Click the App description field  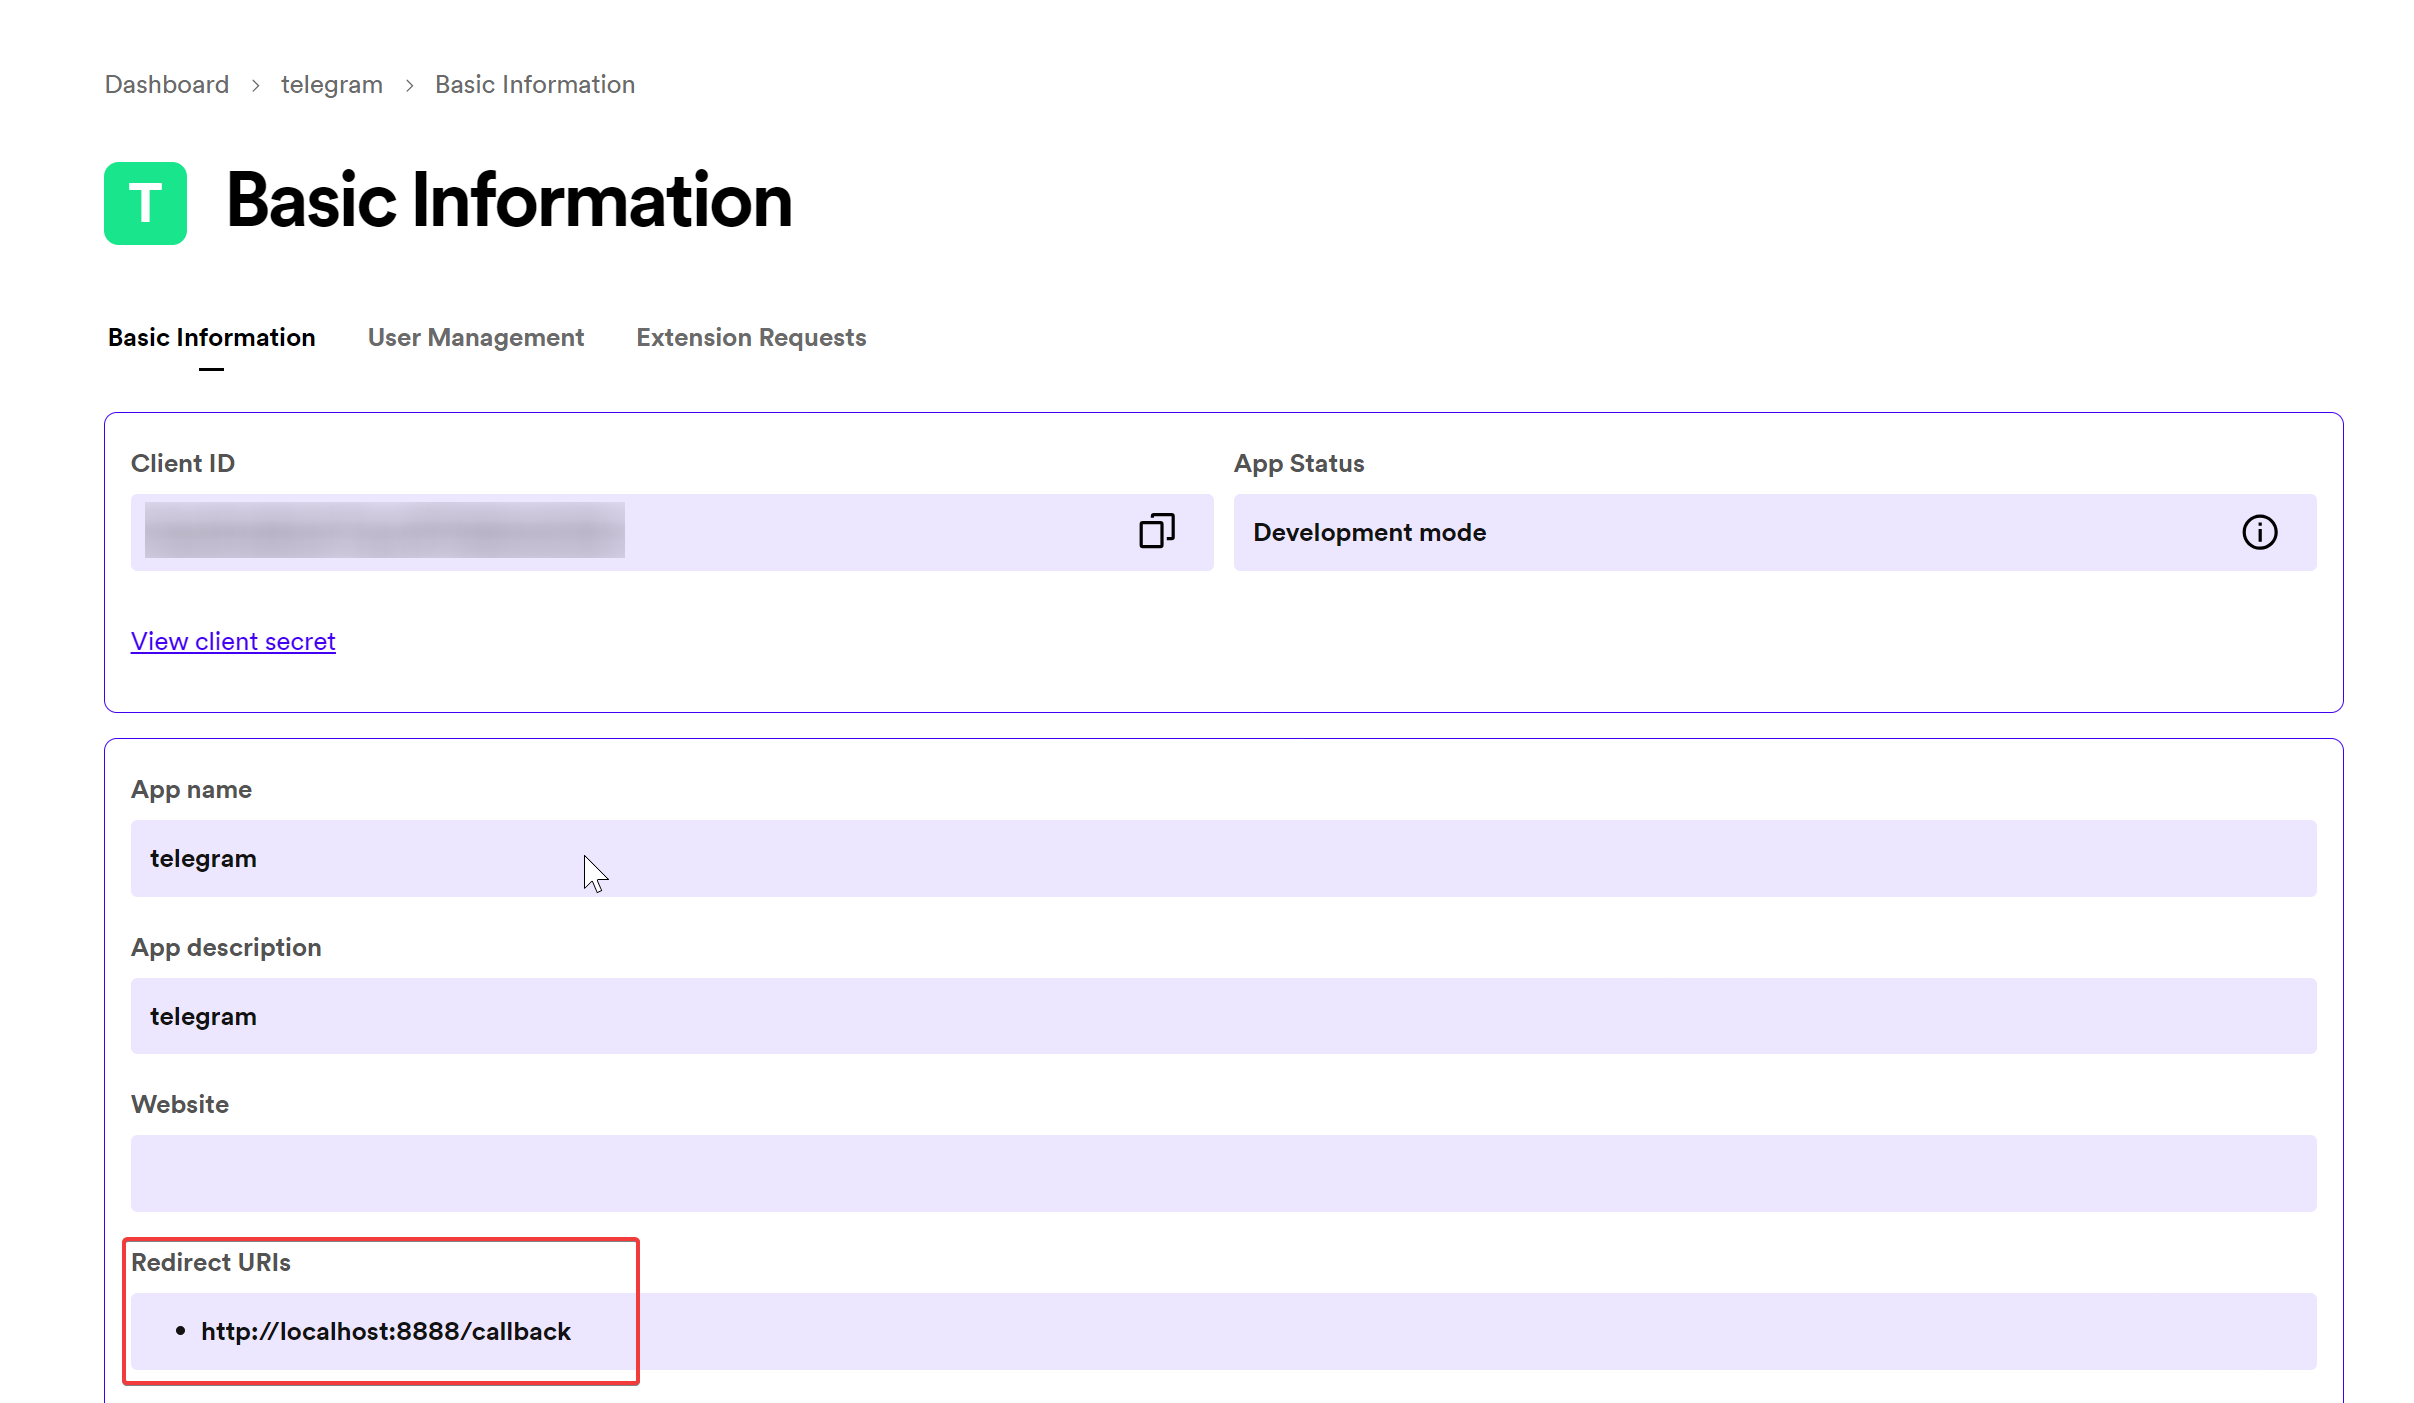pos(1222,1016)
